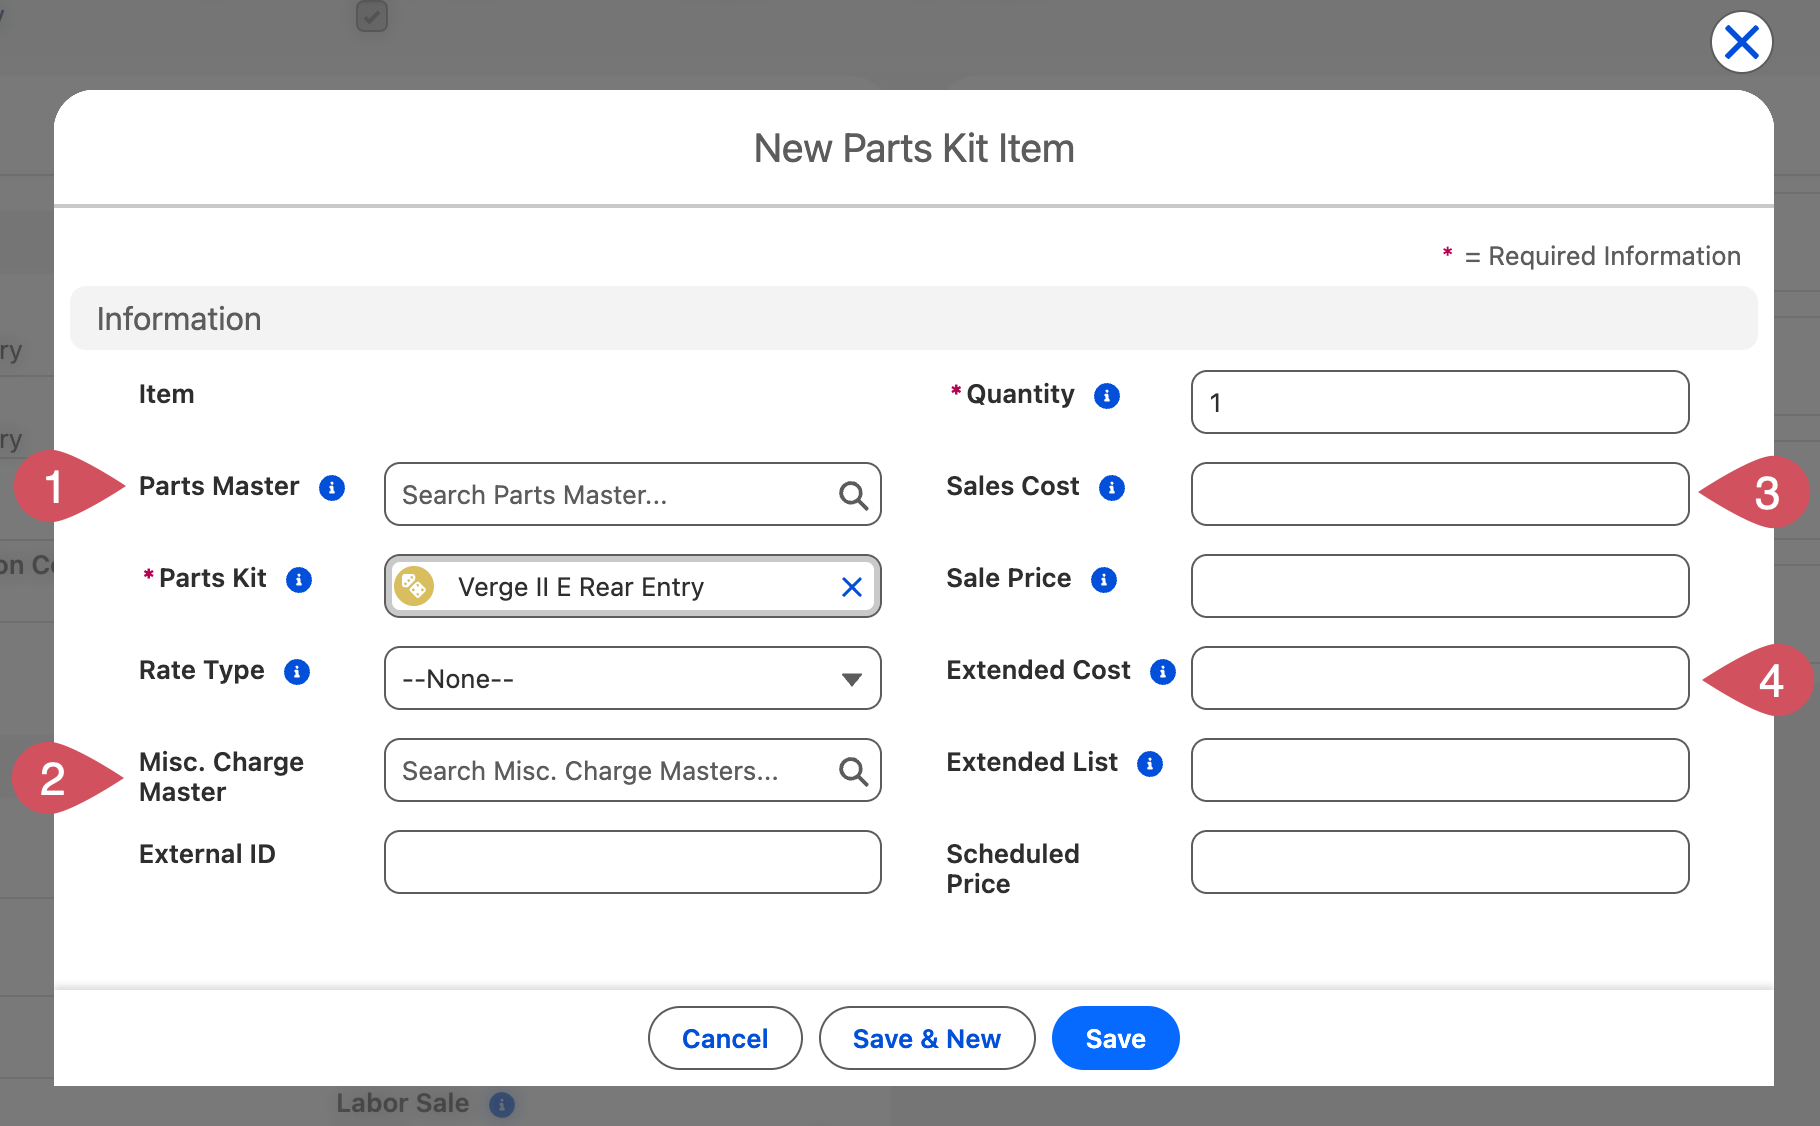Click the Sale Price info icon
This screenshot has width=1820, height=1126.
[x=1104, y=580]
